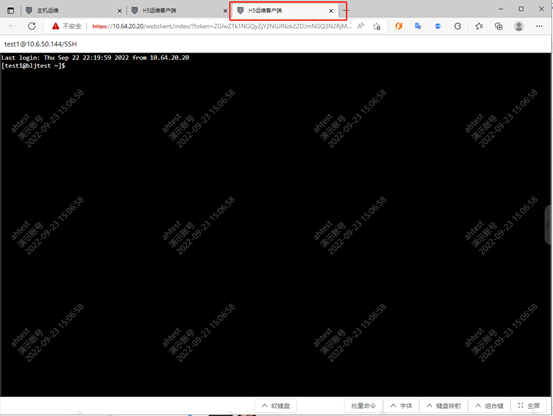Click the browser refresh icon
Screen dimensions: 553x416
tap(32, 26)
